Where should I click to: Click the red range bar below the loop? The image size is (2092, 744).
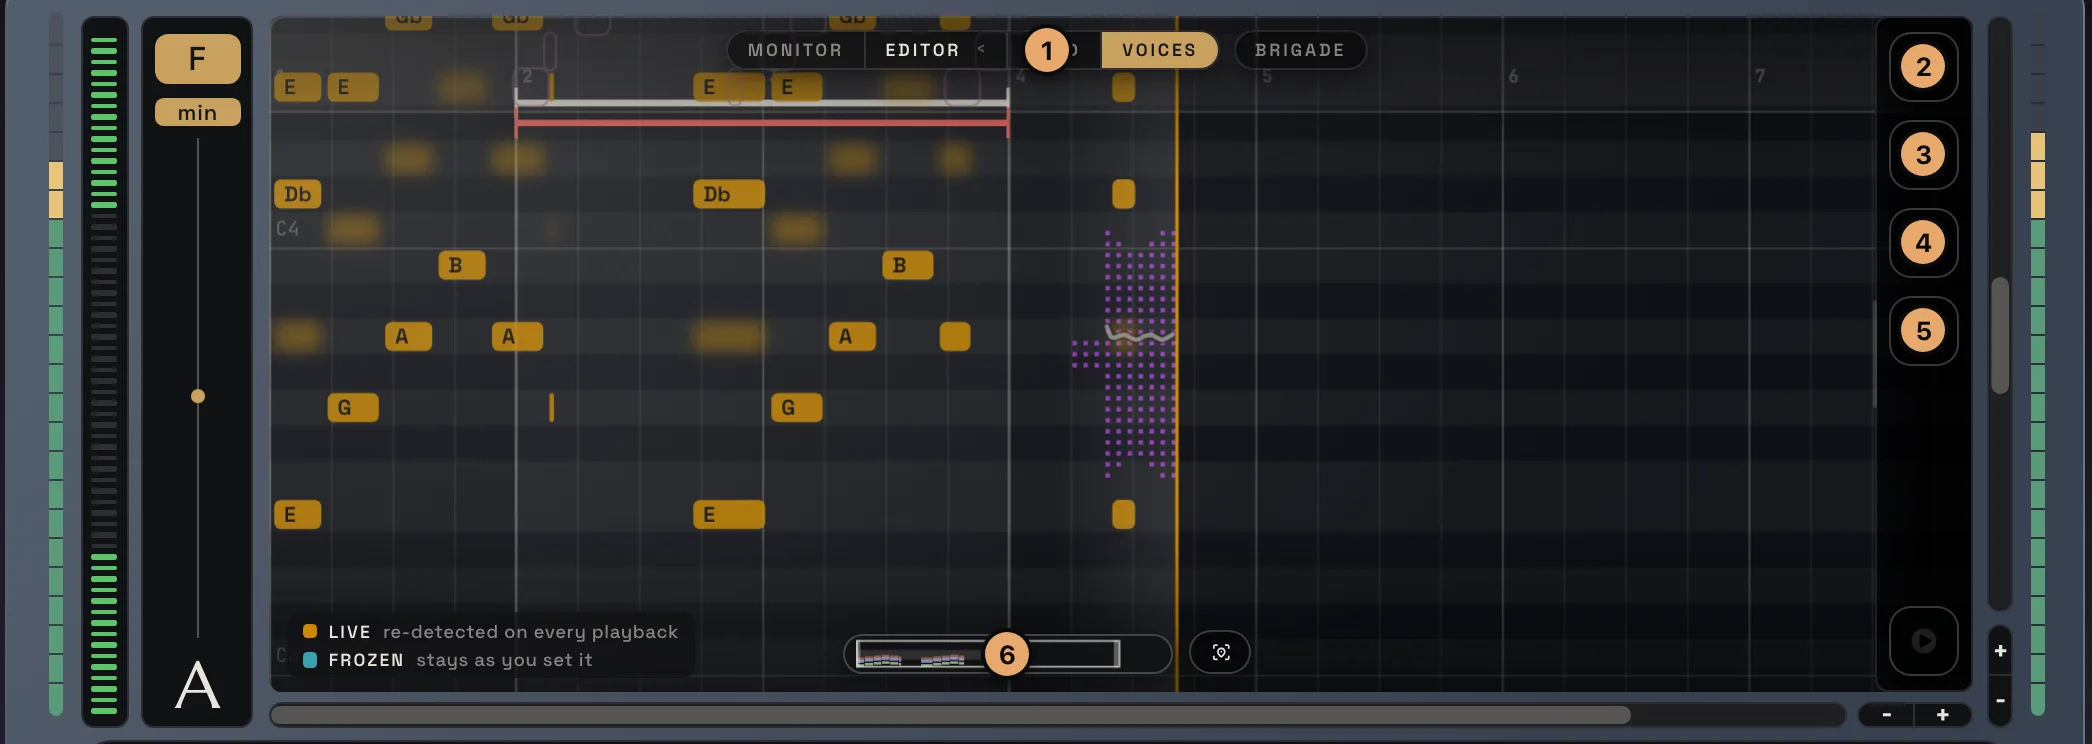coord(762,123)
